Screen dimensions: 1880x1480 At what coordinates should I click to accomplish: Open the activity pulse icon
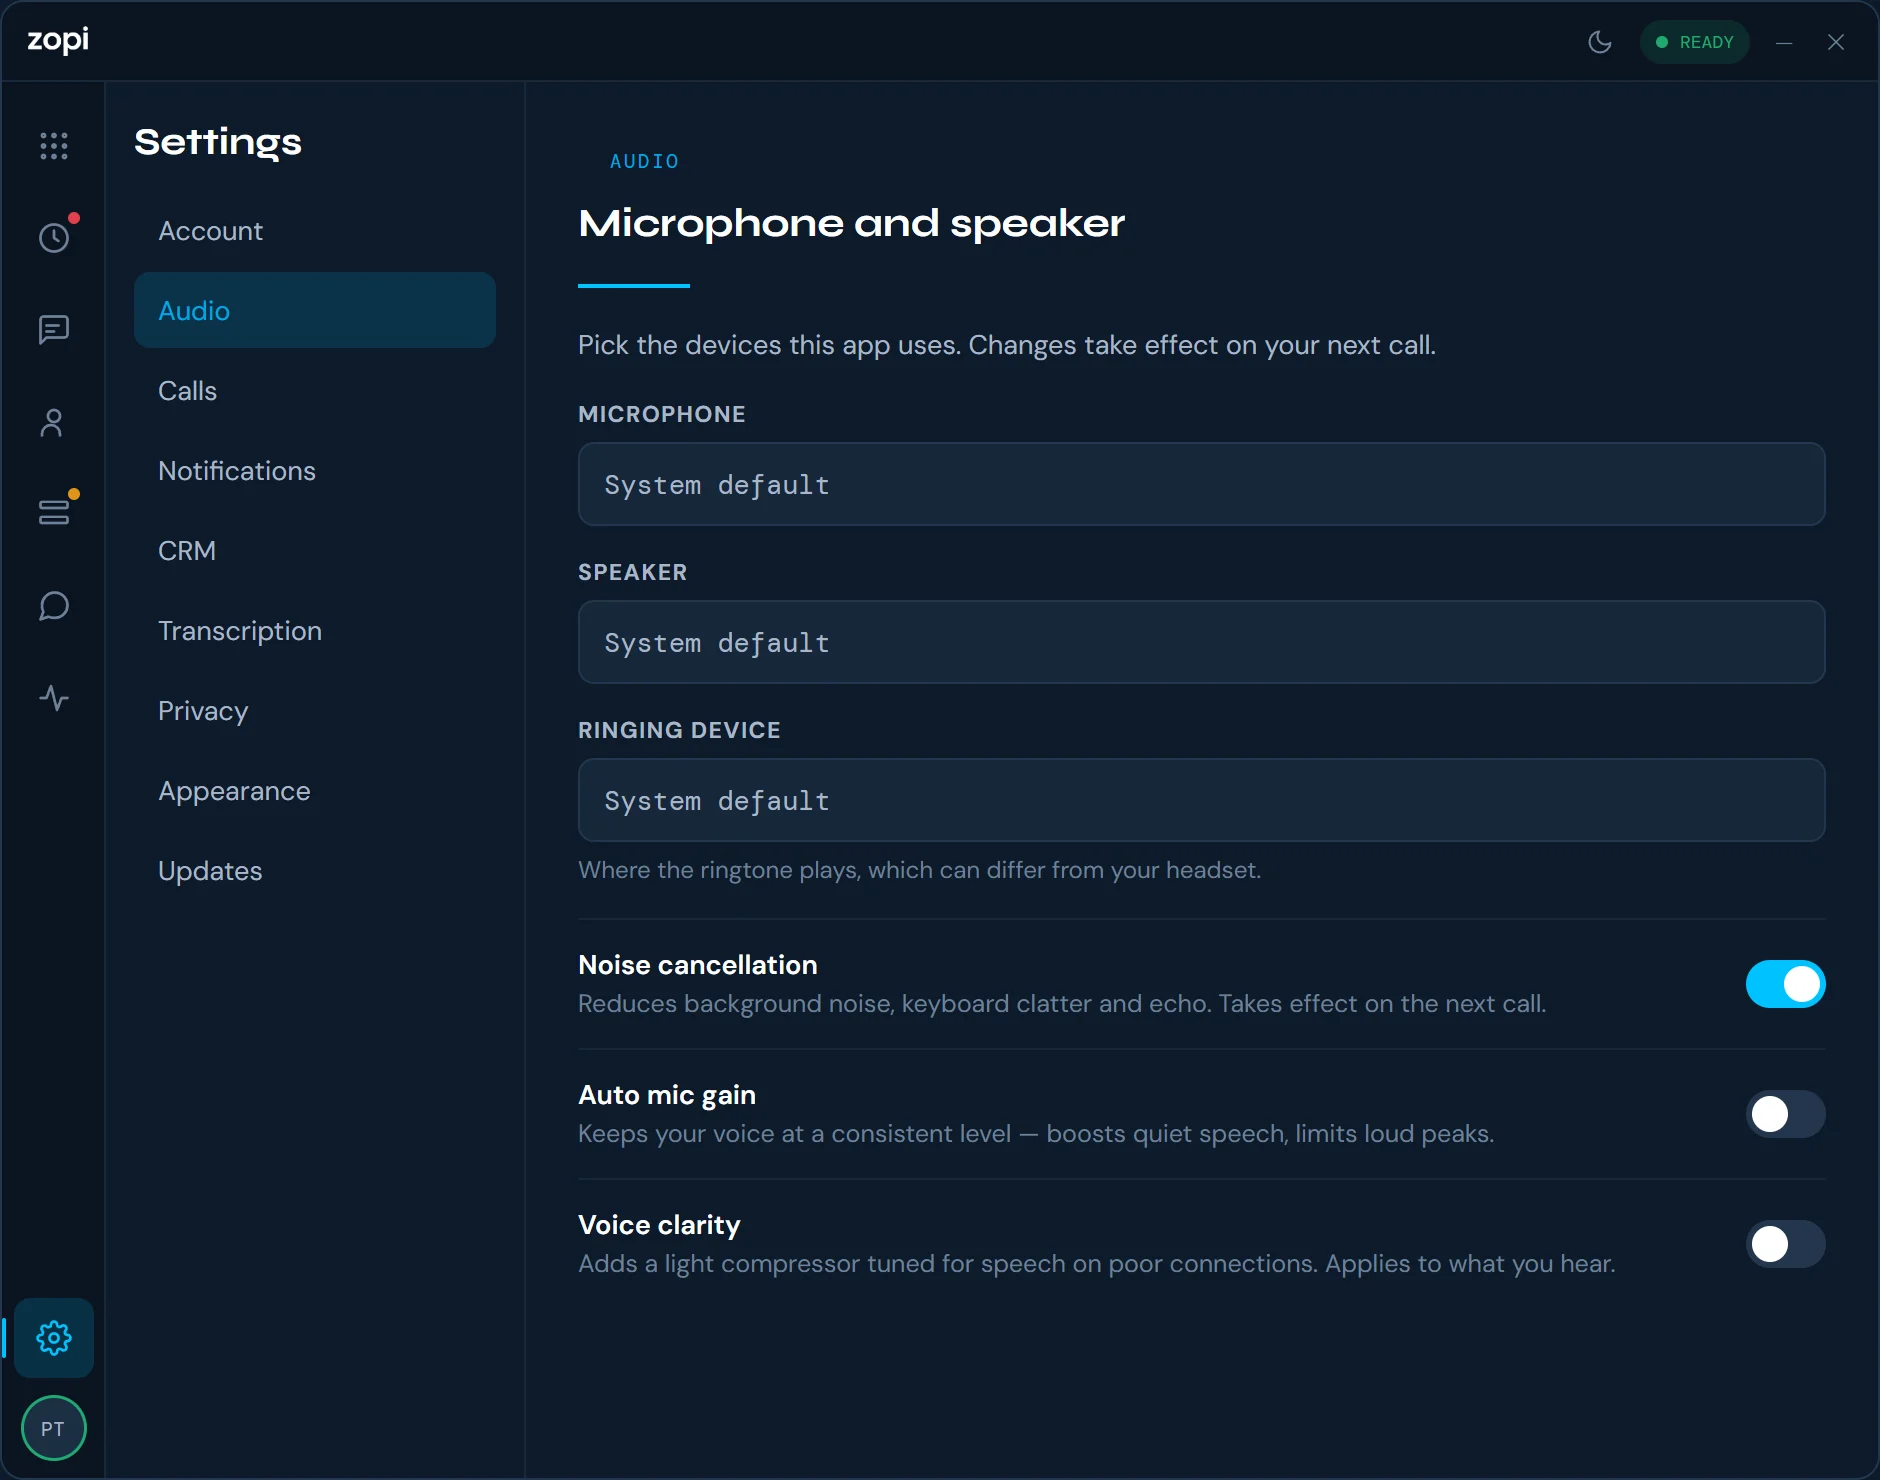tap(54, 698)
